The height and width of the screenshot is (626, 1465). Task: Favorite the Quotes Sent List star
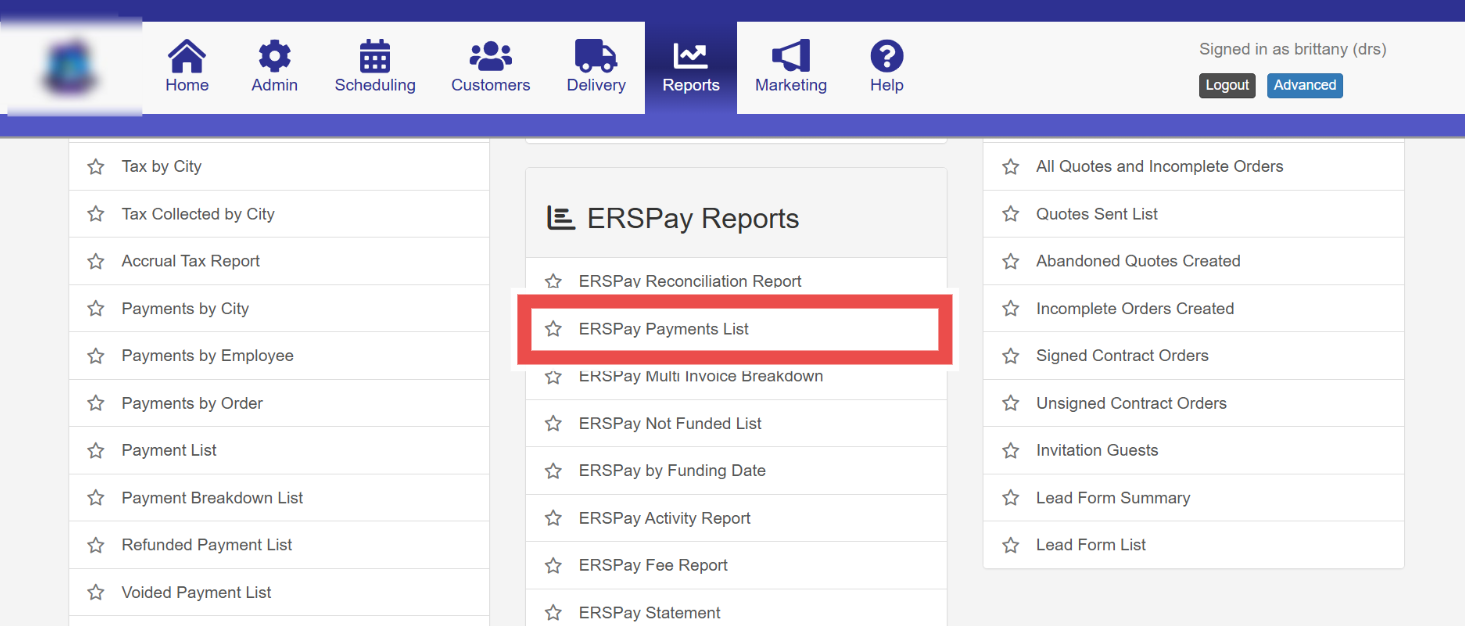click(1011, 214)
